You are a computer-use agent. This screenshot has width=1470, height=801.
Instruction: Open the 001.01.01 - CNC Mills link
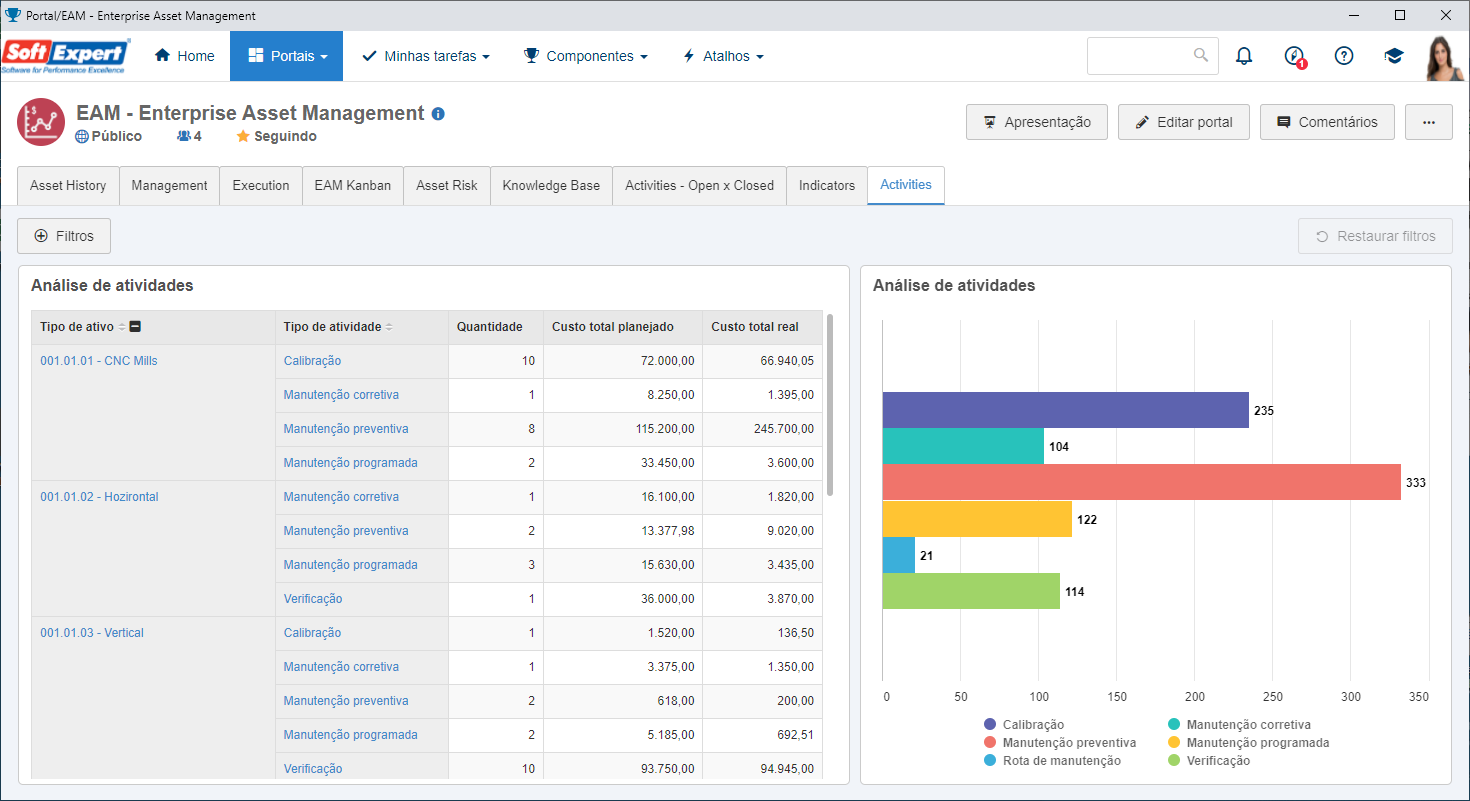tap(99, 361)
